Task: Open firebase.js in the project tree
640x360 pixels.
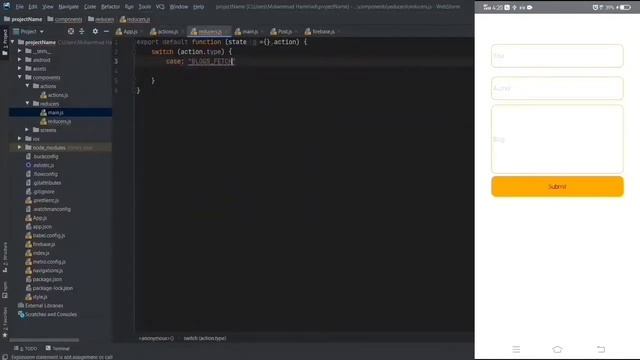Action: click(x=40, y=244)
